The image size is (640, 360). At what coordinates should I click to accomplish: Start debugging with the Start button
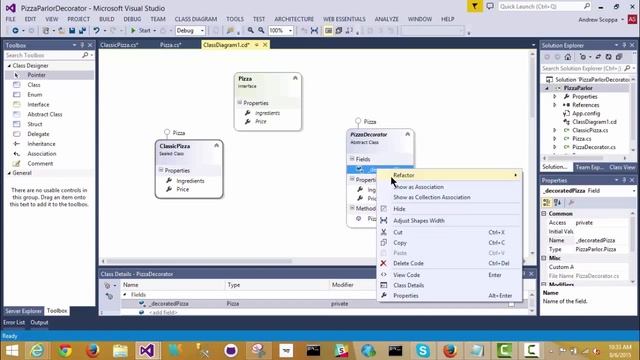pos(141,31)
